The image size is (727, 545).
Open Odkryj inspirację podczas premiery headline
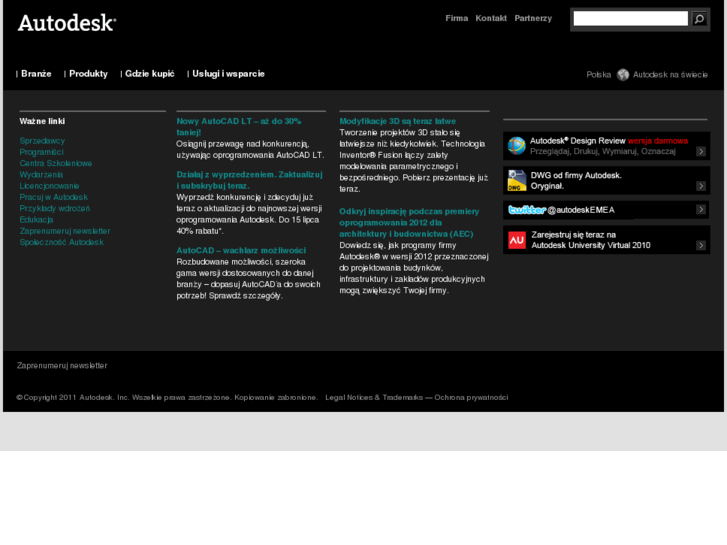409,223
